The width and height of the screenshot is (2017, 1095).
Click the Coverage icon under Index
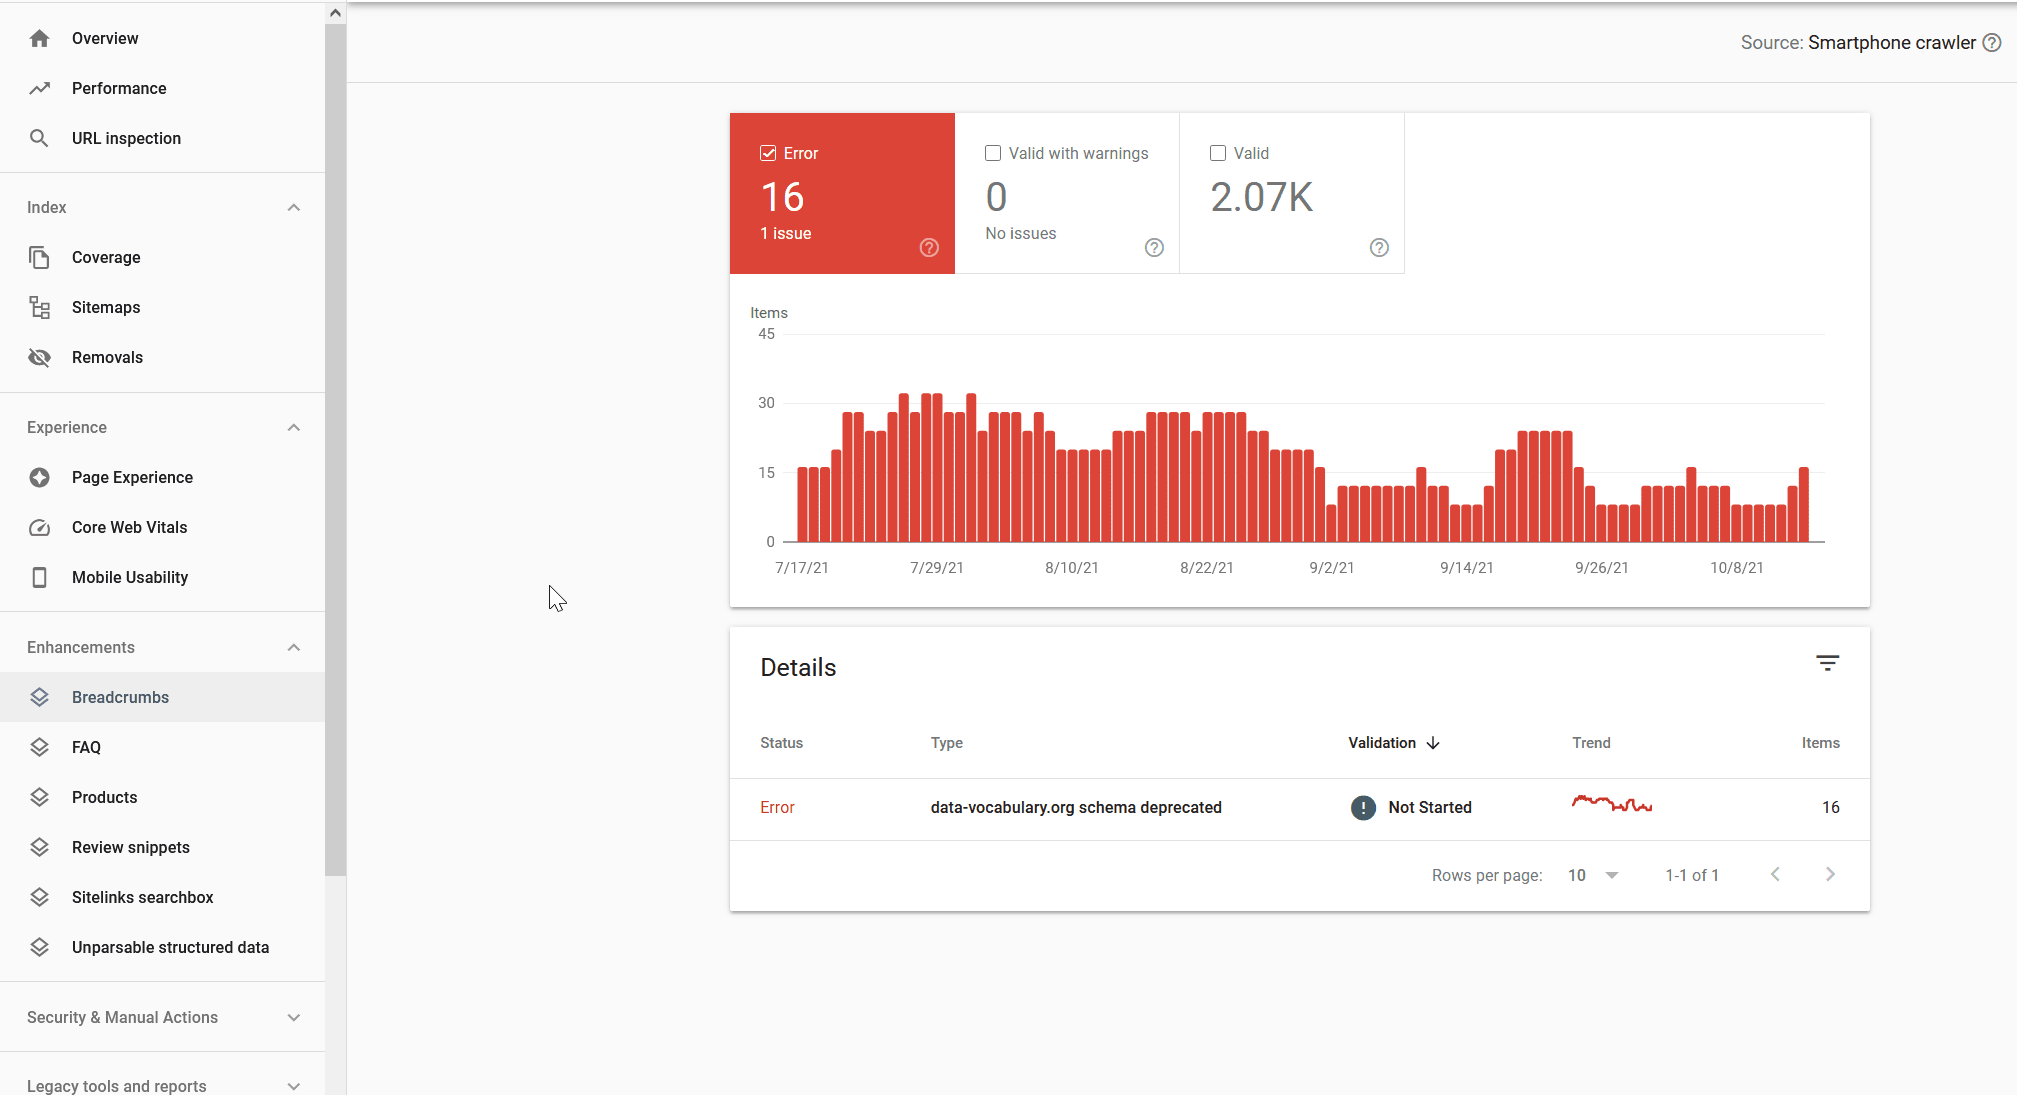[x=38, y=258]
